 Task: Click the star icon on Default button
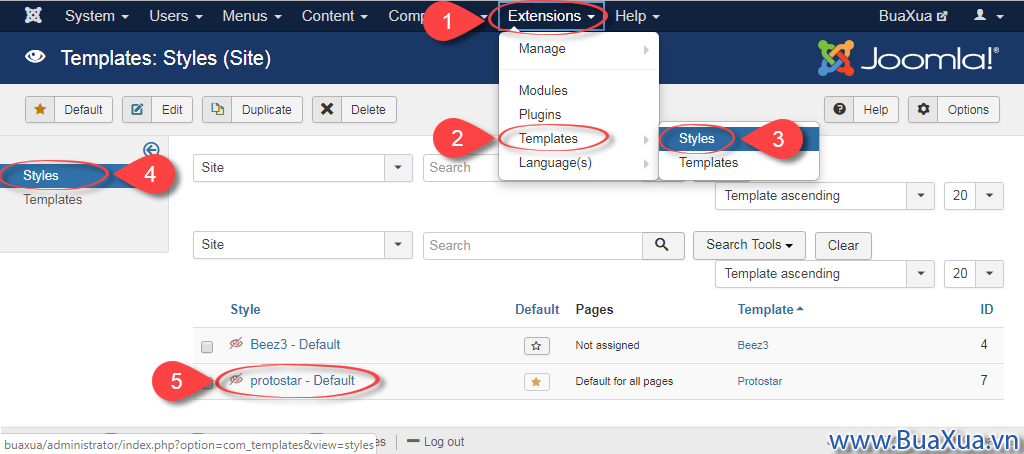click(x=40, y=110)
